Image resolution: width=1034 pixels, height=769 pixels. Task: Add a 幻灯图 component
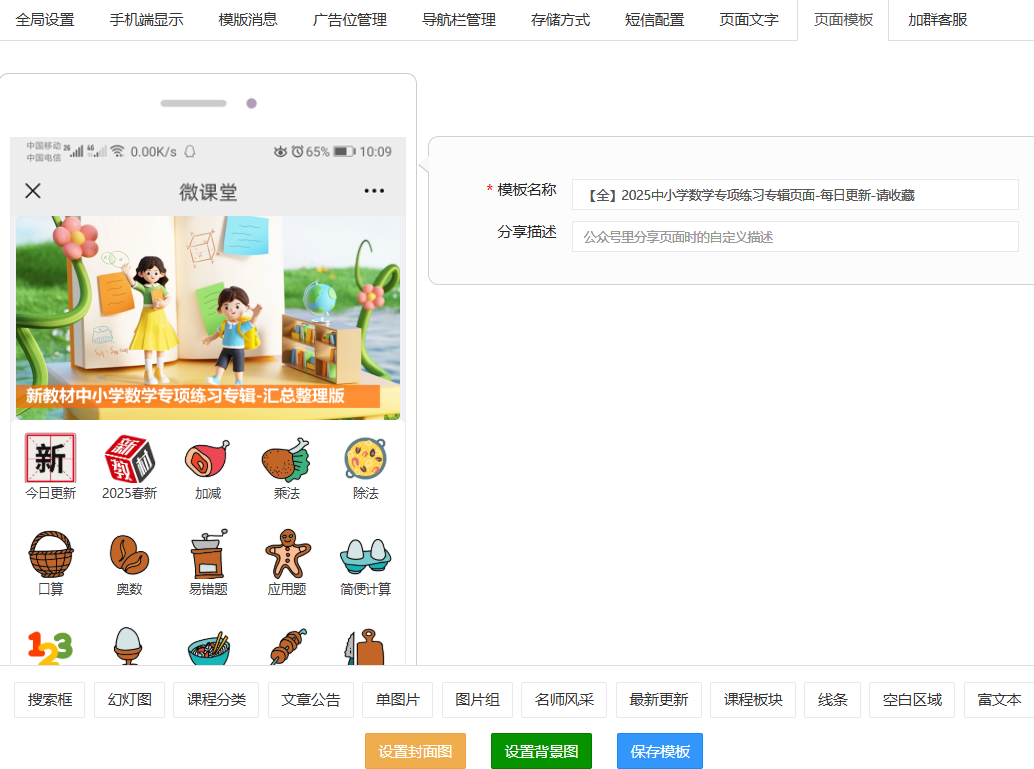tap(130, 700)
